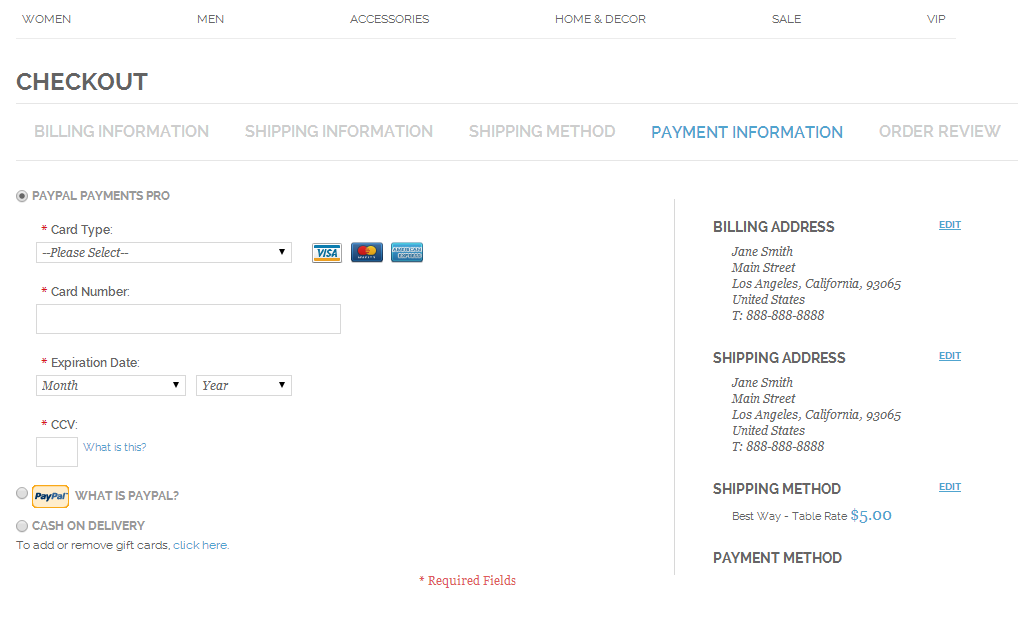1018x622 pixels.
Task: Click 'click here' to add gift cards
Action: pos(200,545)
